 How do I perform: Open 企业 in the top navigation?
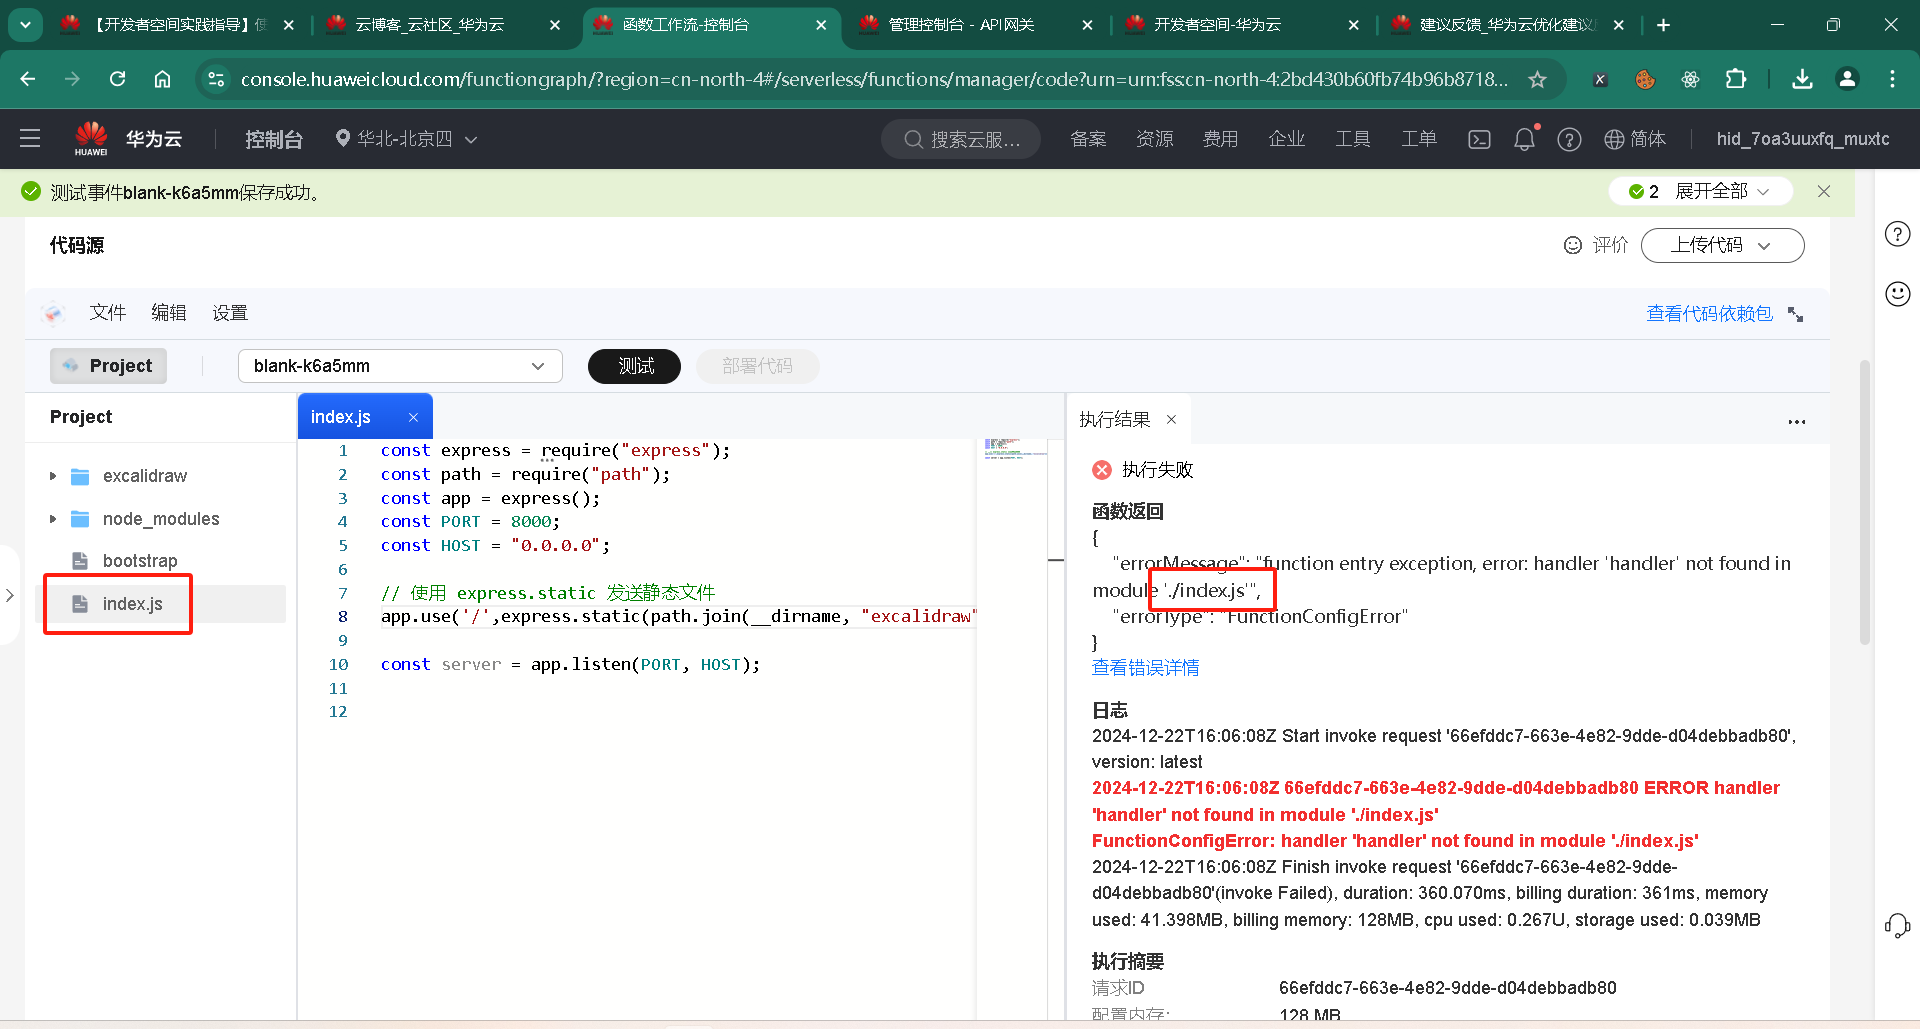(1287, 139)
